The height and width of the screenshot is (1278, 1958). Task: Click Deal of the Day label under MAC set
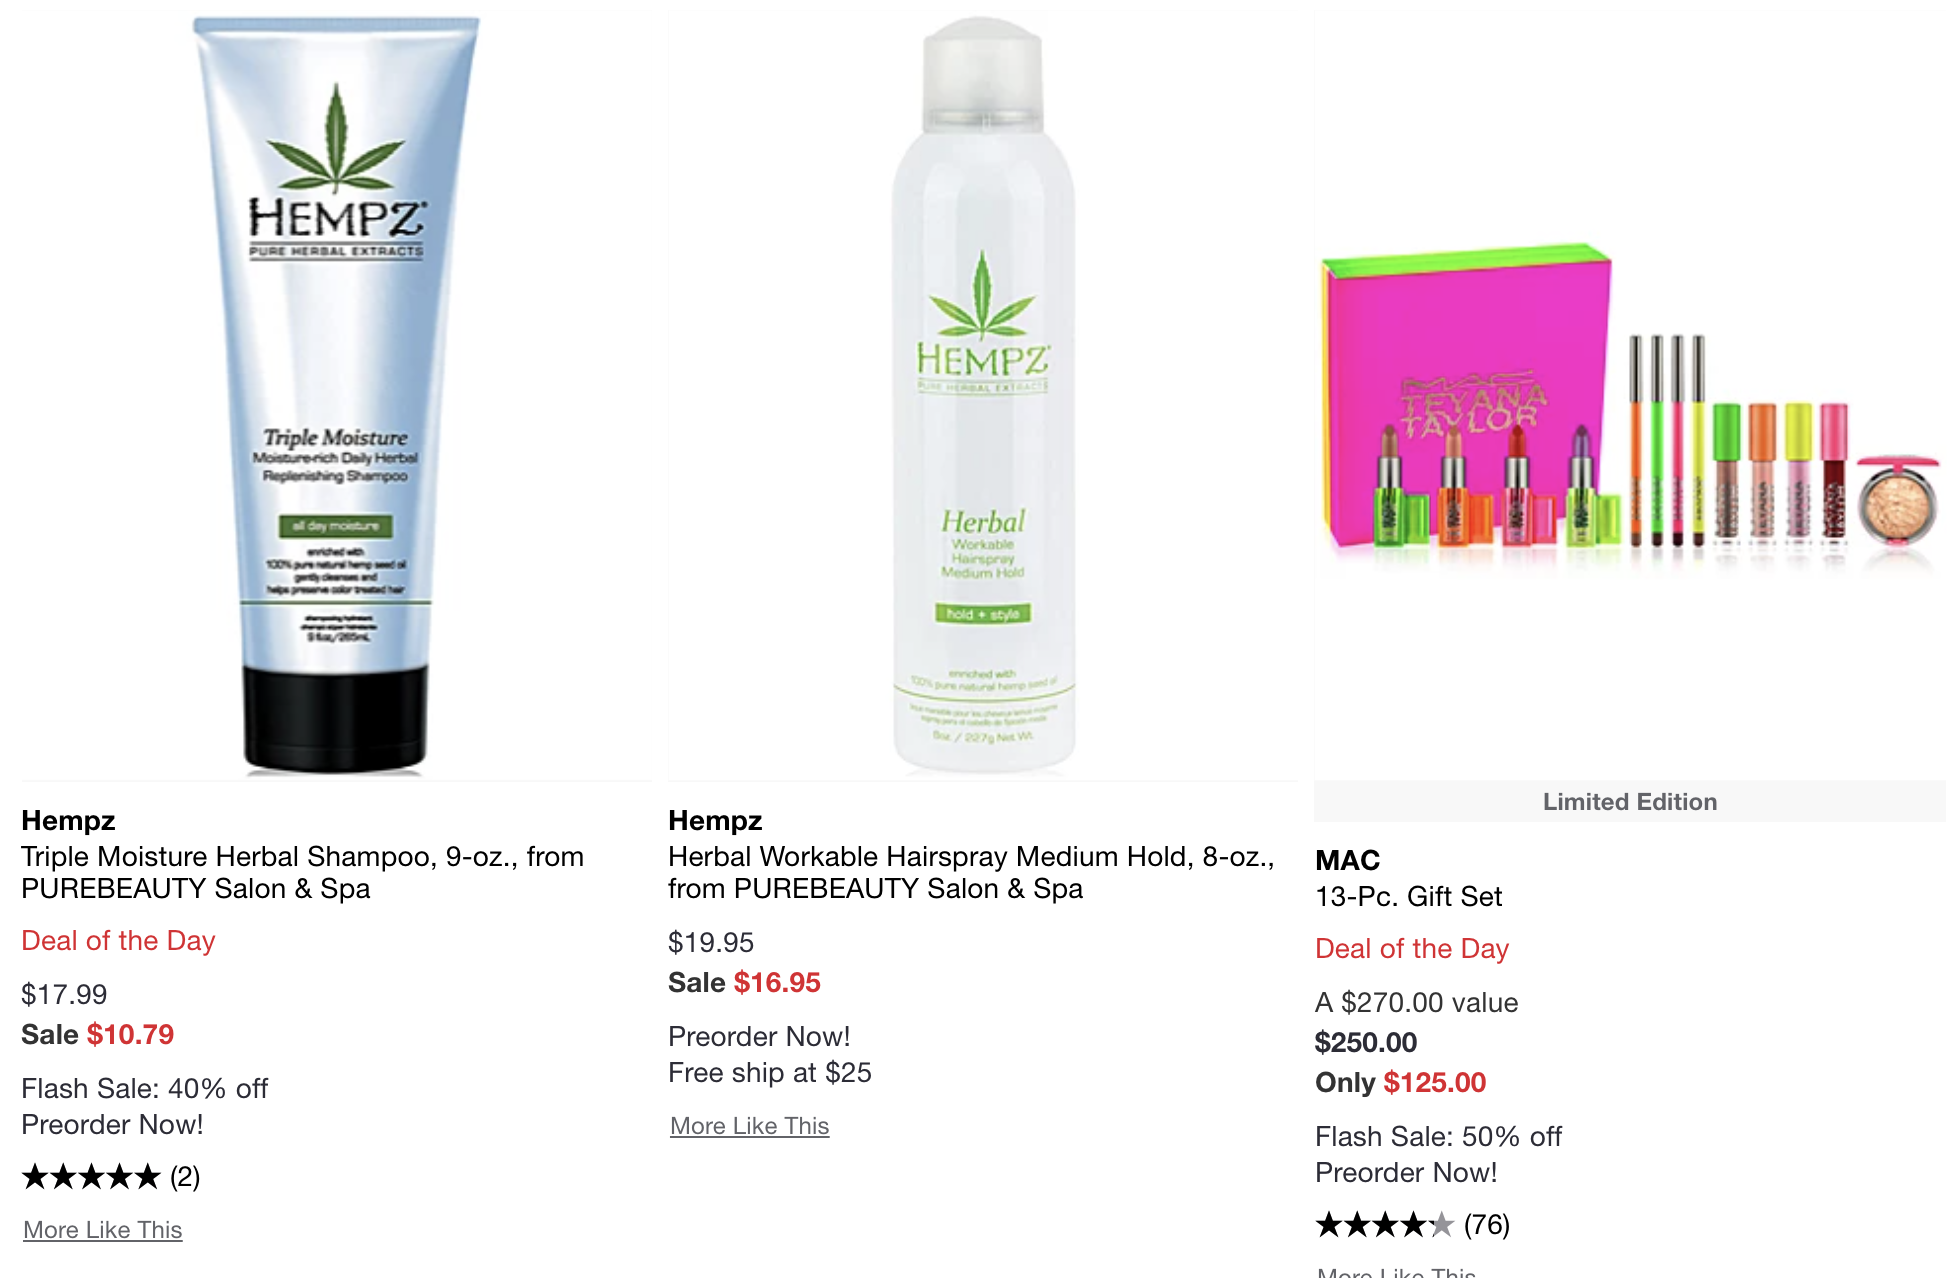(1412, 948)
